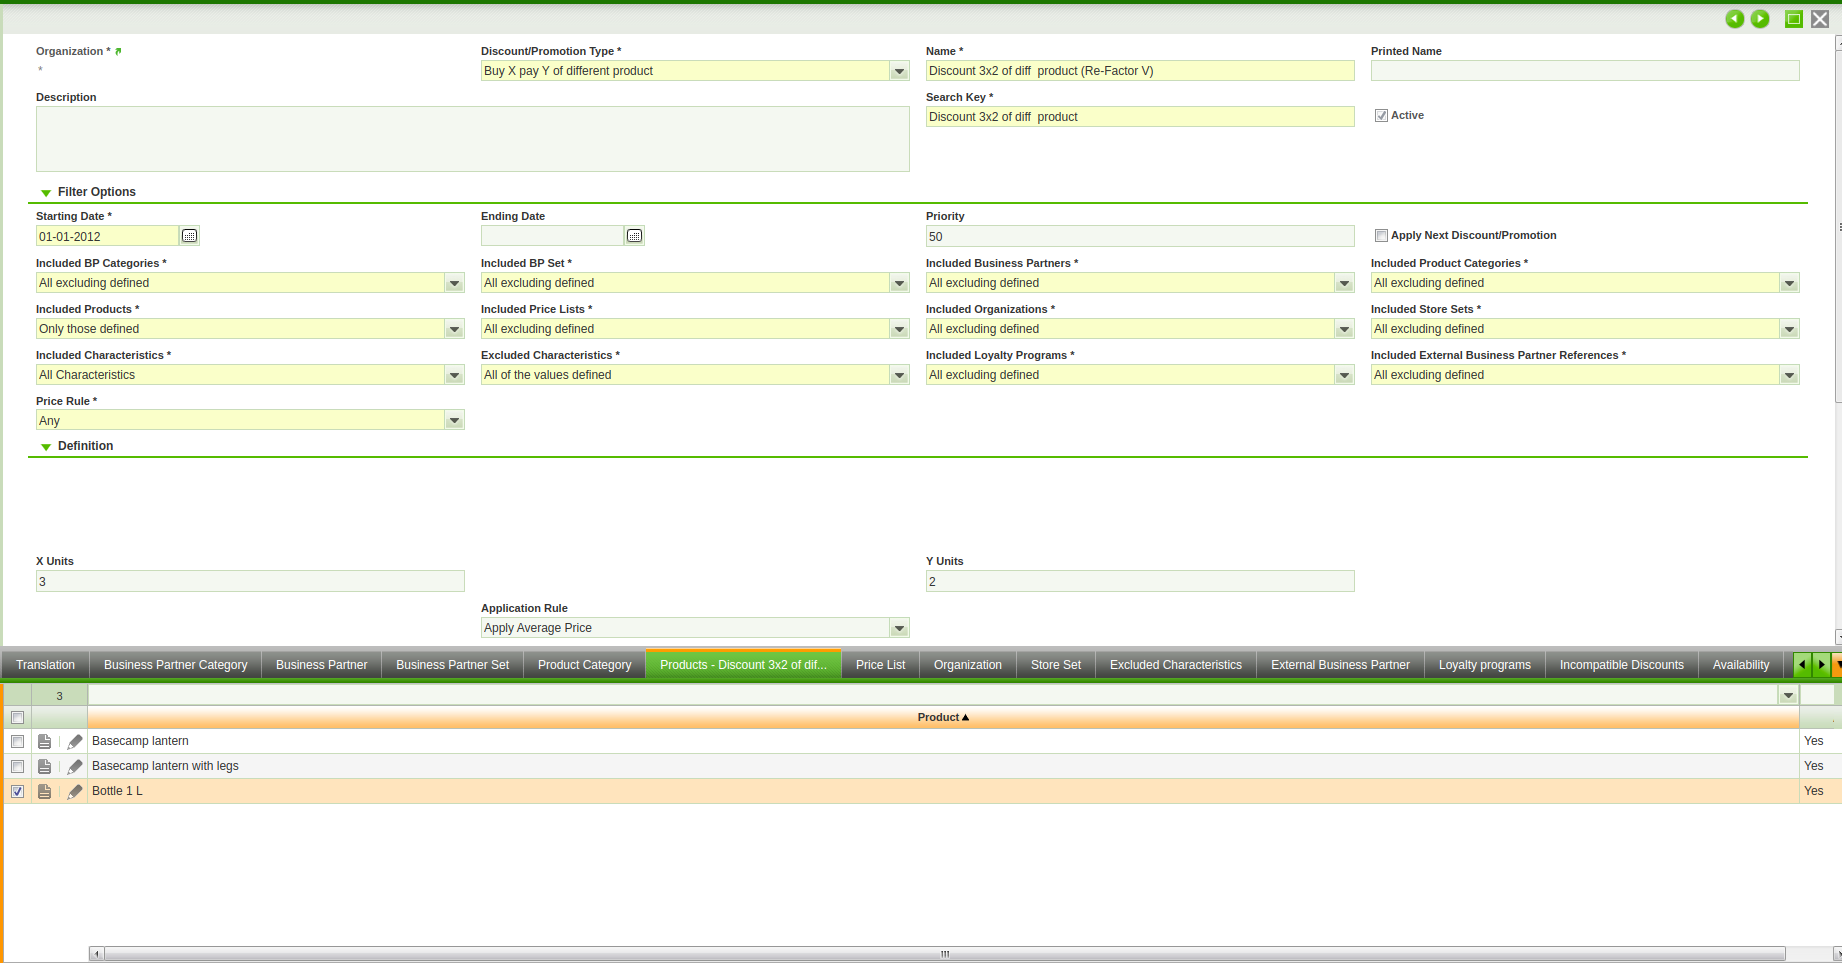The width and height of the screenshot is (1842, 963).
Task: Uncheck the Bottle 1 L row checkbox
Action: click(18, 792)
